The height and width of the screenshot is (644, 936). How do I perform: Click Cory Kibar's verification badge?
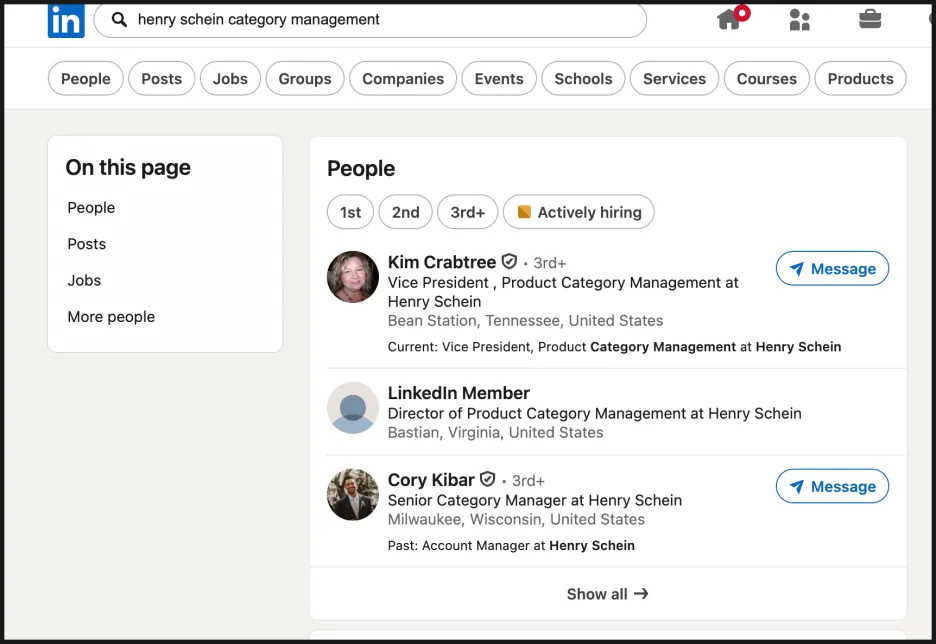488,479
